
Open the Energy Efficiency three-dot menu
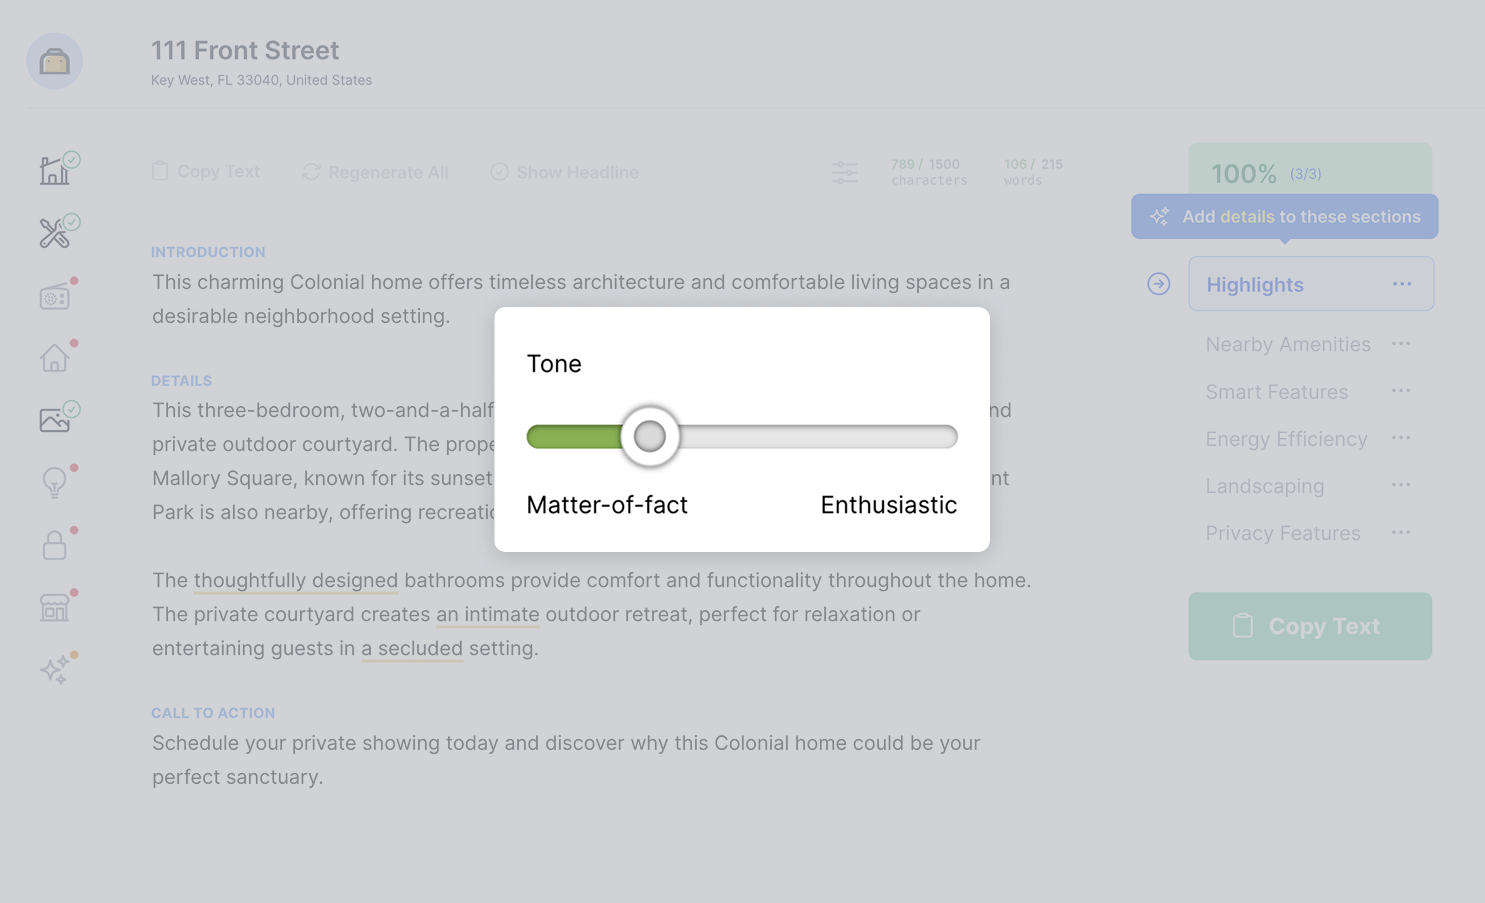coord(1401,438)
